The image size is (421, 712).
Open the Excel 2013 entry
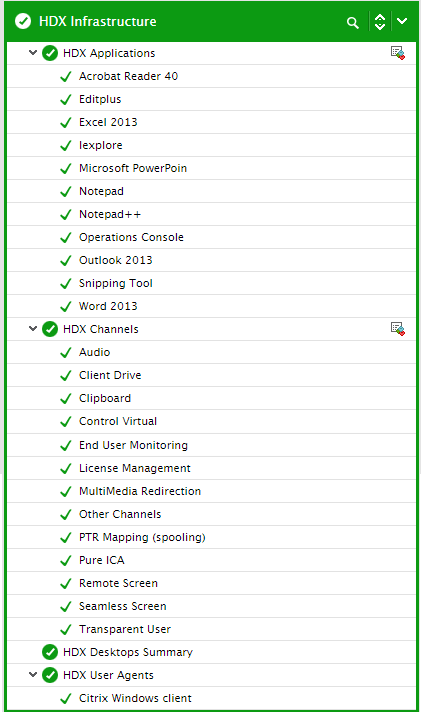pos(108,122)
